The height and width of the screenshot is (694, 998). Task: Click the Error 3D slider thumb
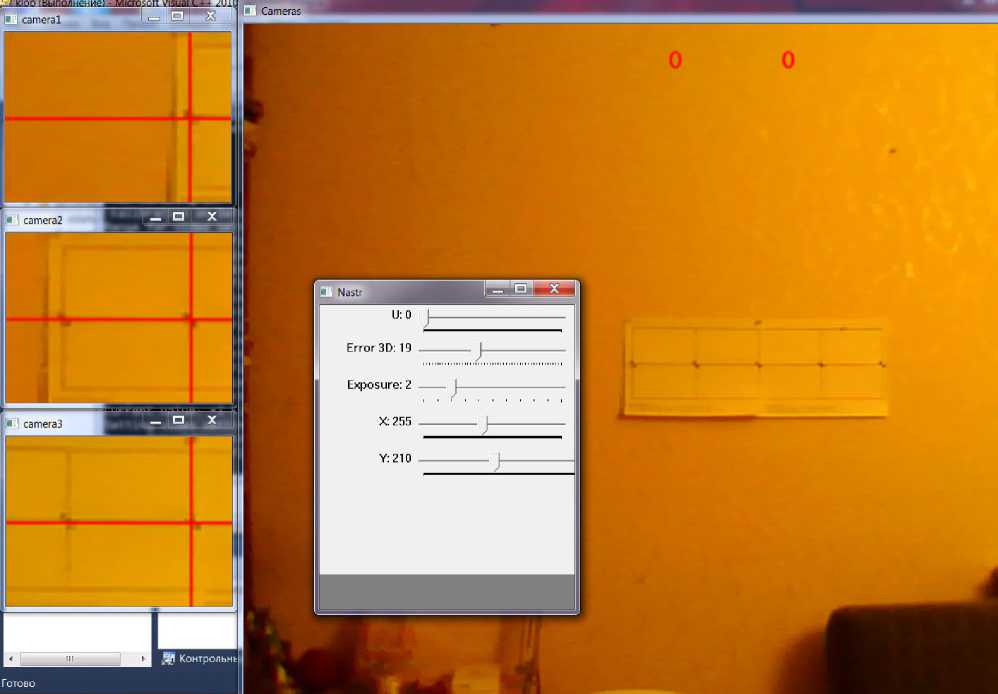479,350
